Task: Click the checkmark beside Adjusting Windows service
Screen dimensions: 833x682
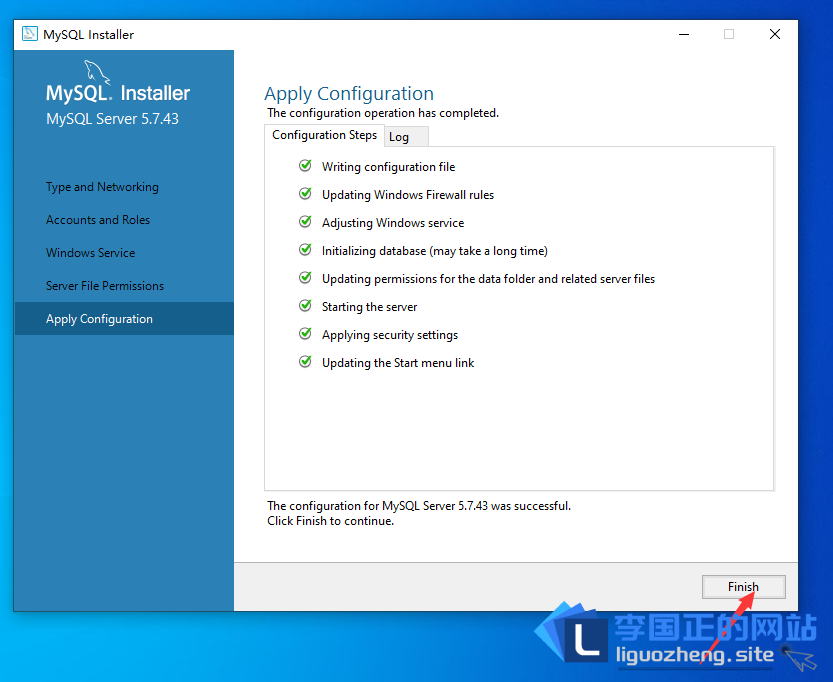Action: (x=305, y=221)
